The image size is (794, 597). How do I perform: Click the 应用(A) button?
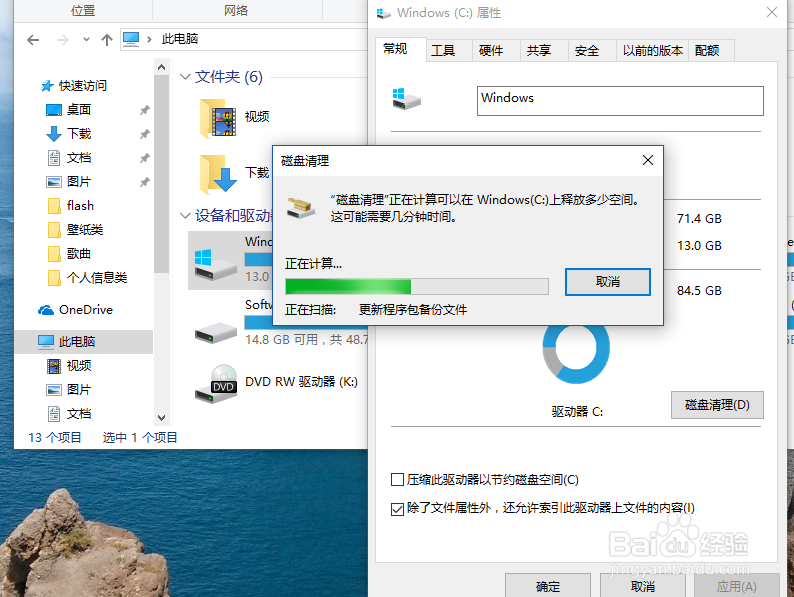tap(737, 586)
